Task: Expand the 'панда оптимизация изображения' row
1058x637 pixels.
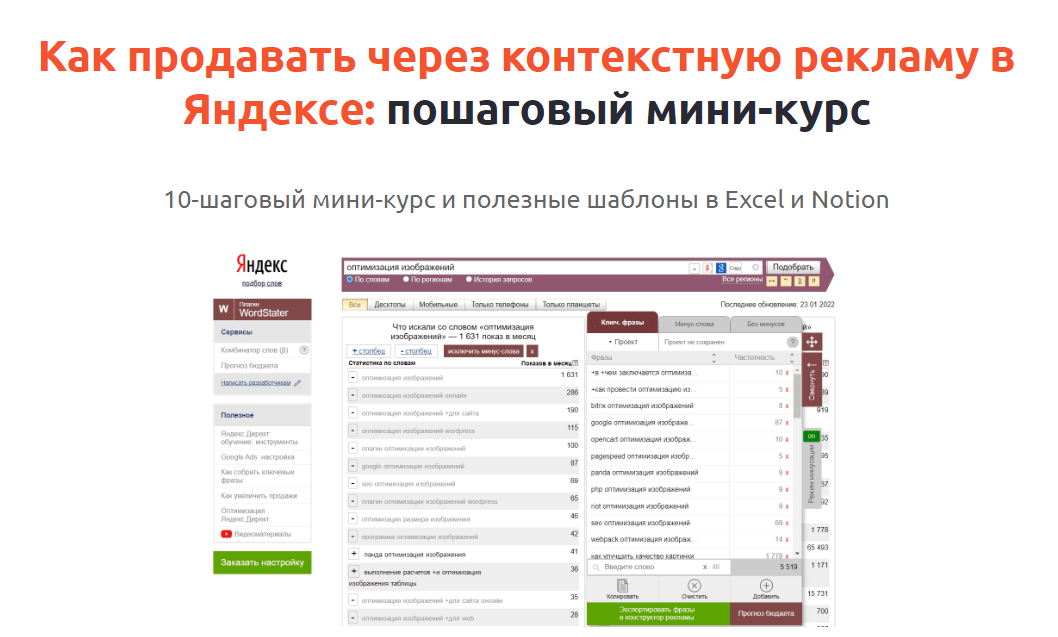Action: 353,554
